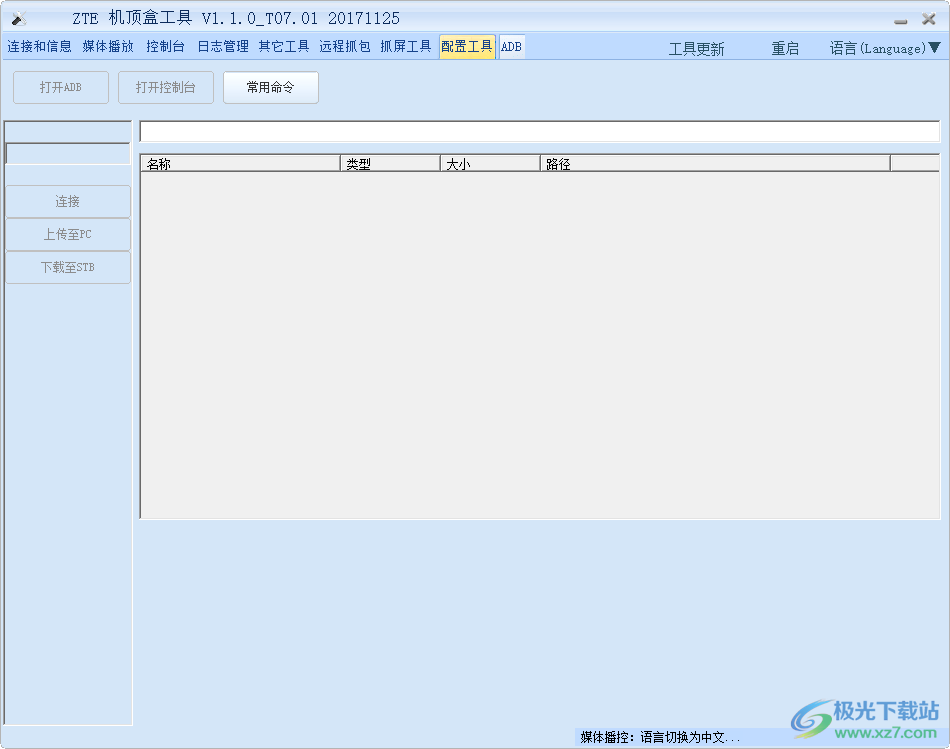Open the 控制台 tab
950x749 pixels.
(x=165, y=47)
